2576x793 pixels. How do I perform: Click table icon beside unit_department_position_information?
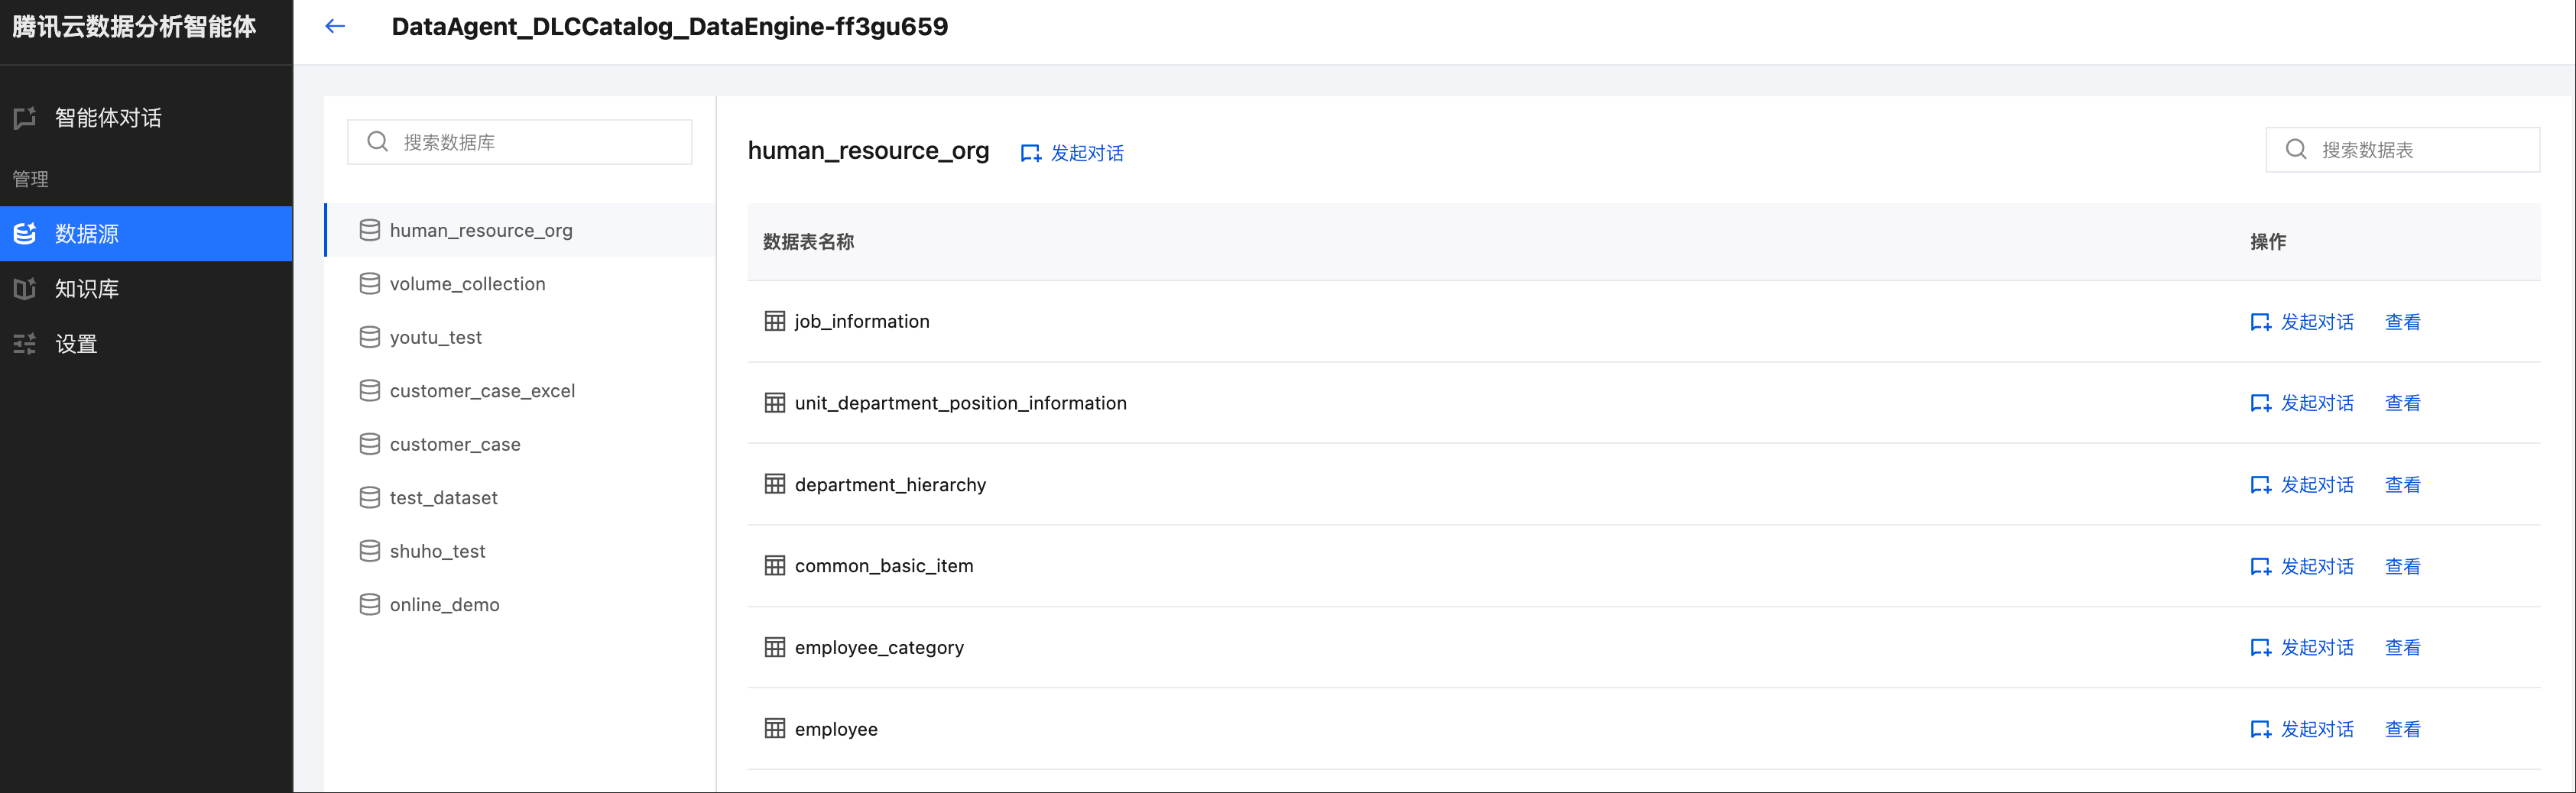pos(775,403)
